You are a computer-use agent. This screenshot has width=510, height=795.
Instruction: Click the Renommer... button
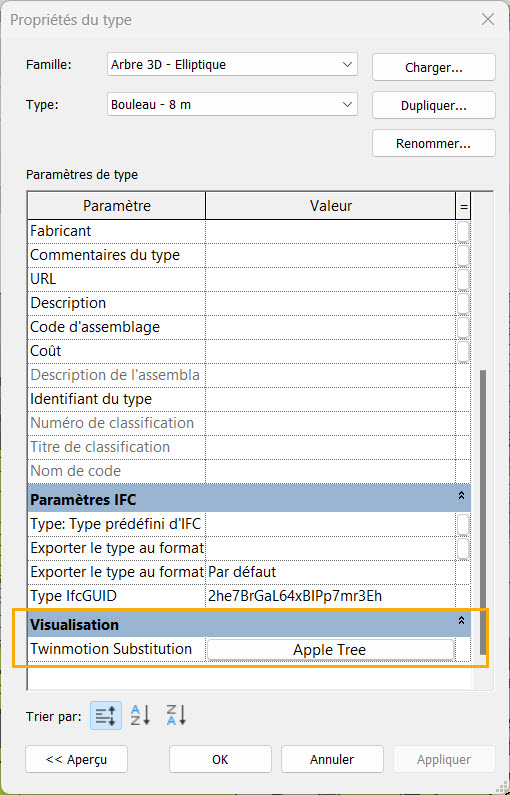click(433, 143)
